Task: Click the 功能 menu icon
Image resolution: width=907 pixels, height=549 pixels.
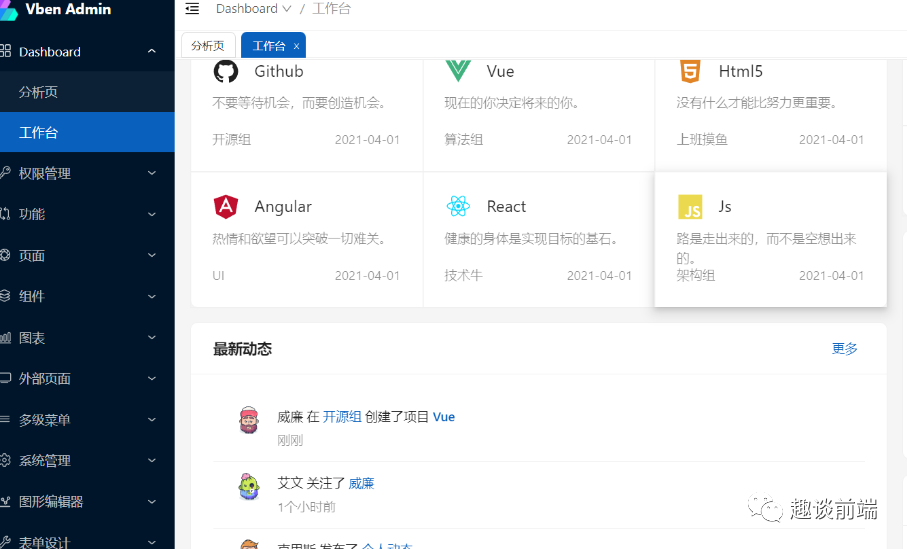Action: (x=5, y=213)
